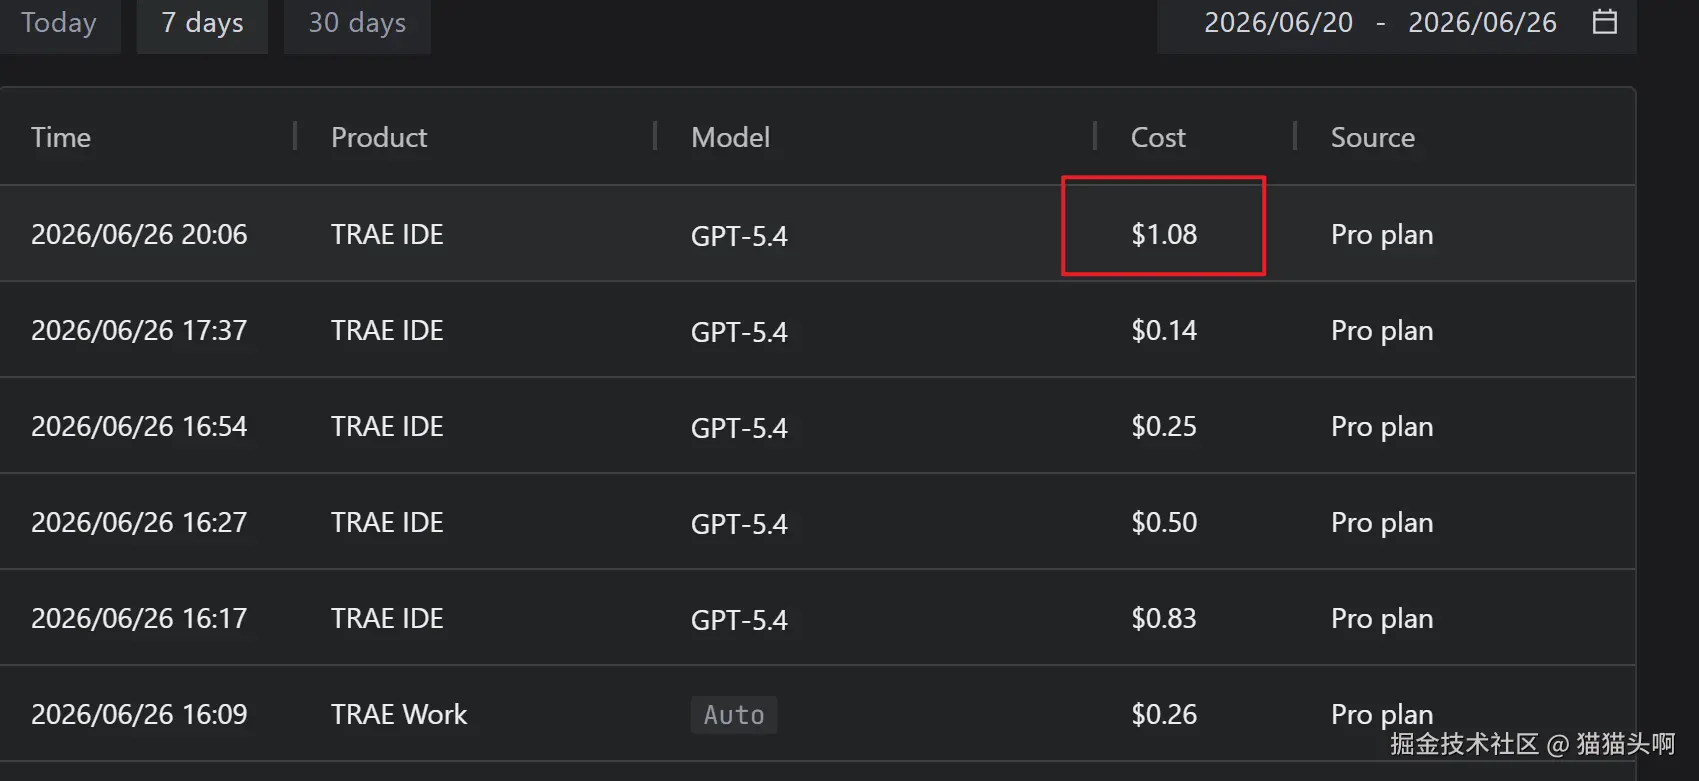Click the Cost column header
The image size is (1699, 781).
coord(1158,137)
